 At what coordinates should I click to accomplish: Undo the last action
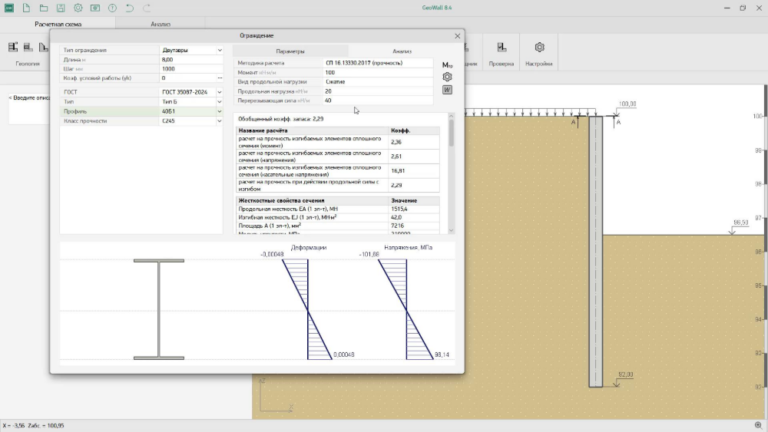129,8
